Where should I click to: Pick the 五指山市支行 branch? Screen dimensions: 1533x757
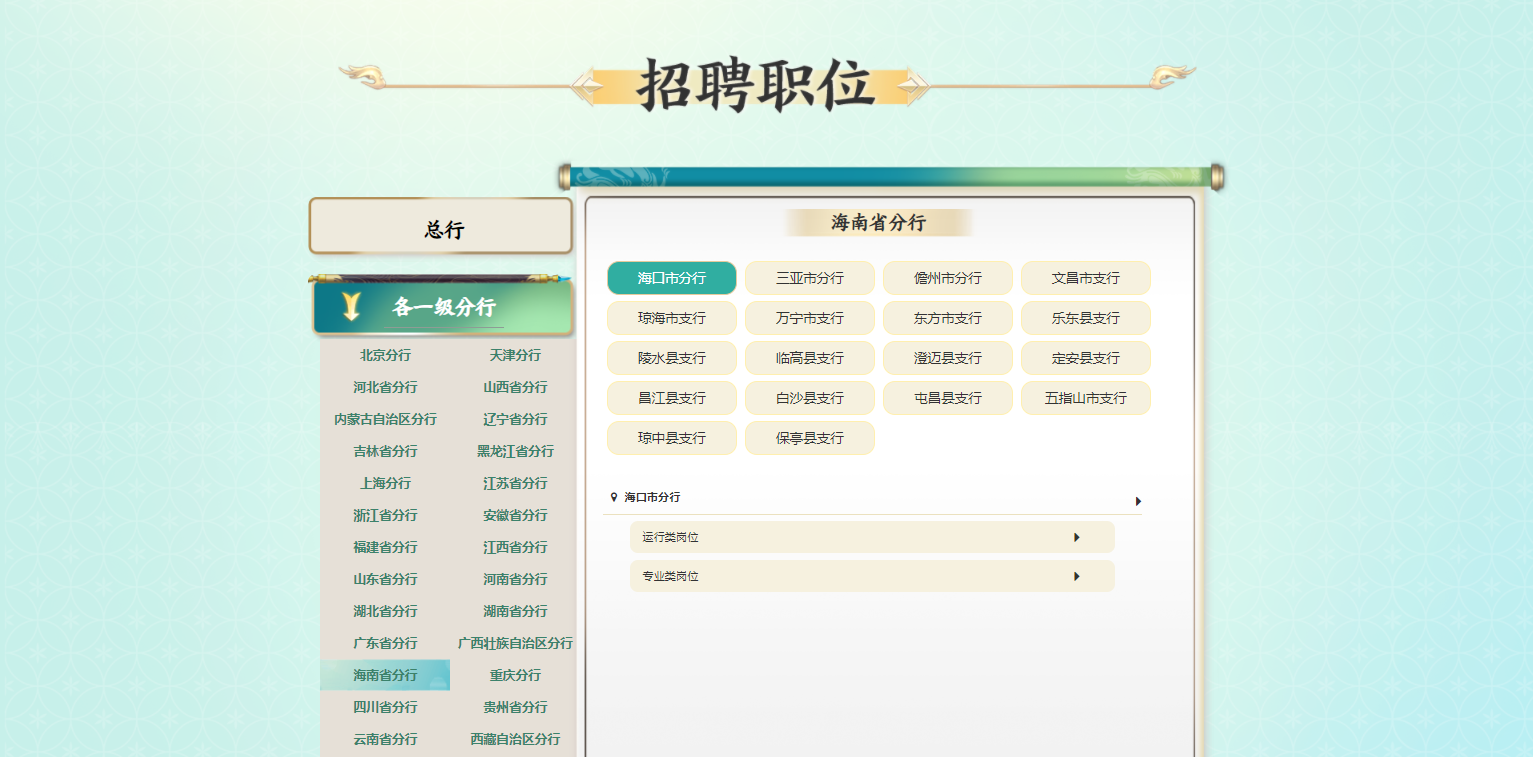click(1086, 398)
